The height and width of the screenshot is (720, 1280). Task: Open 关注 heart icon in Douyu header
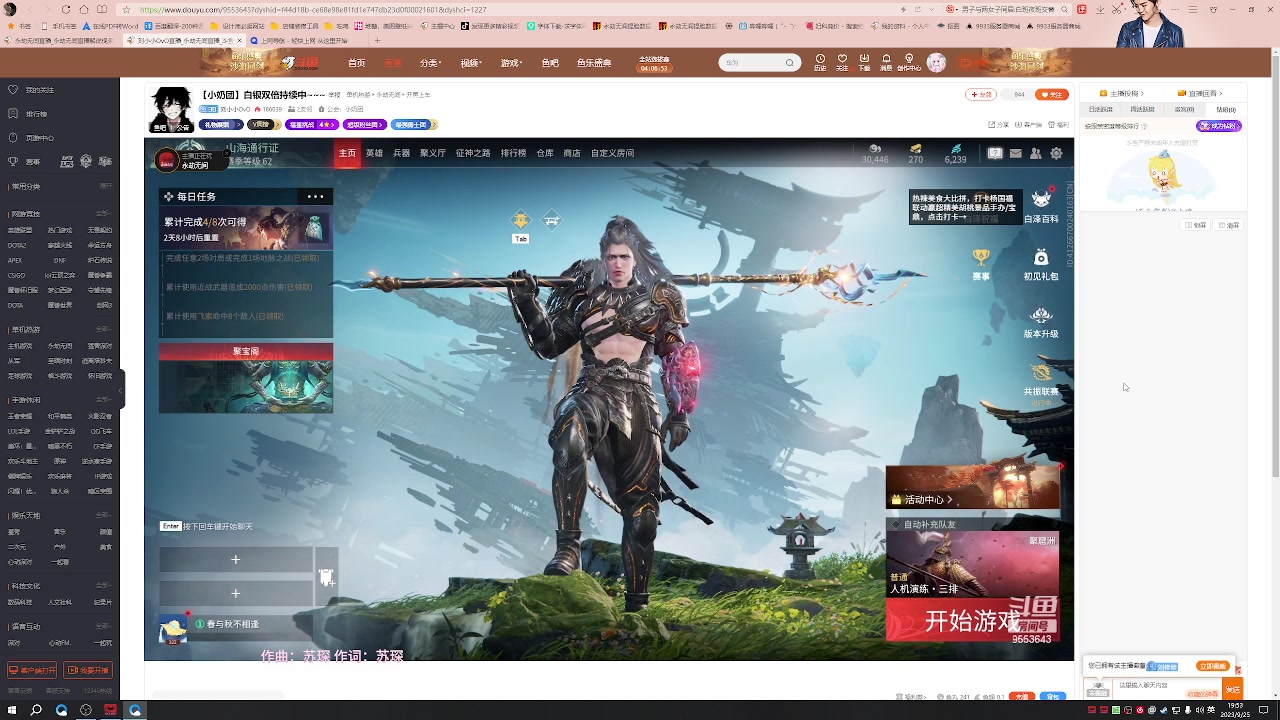click(x=842, y=62)
